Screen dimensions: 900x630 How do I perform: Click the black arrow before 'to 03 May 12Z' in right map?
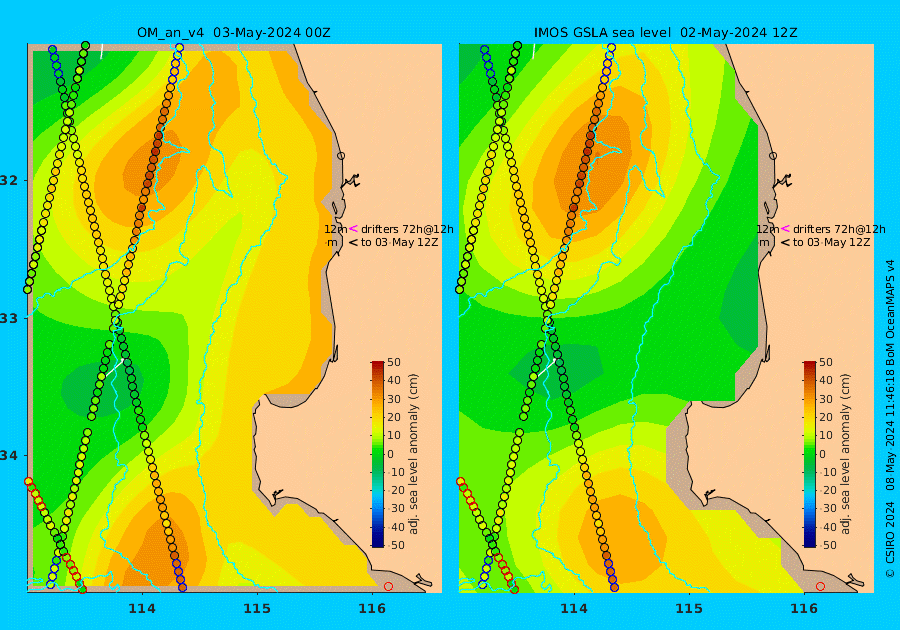coord(786,243)
